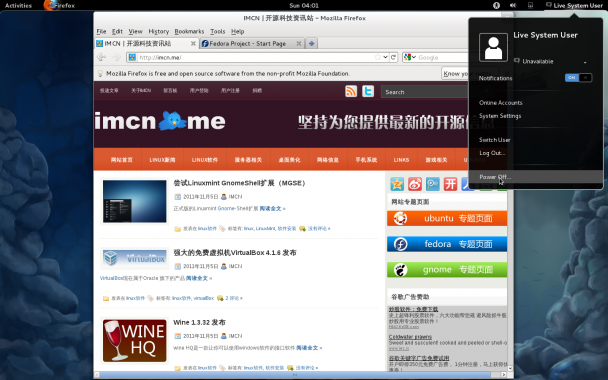Close the IMCN tab
This screenshot has height=380, width=608.
(x=193, y=43)
